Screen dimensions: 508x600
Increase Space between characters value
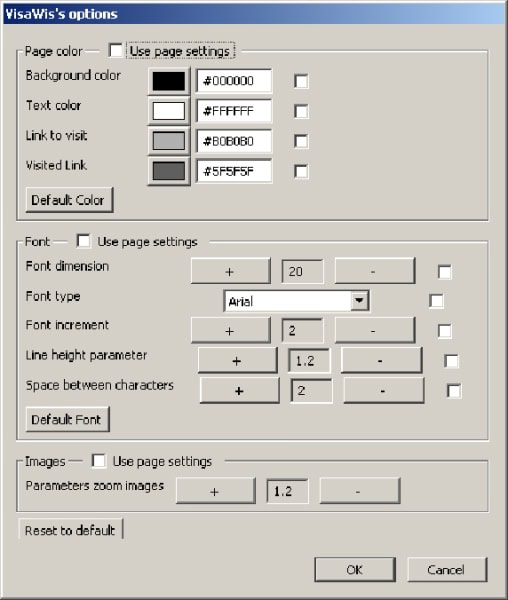pos(239,391)
